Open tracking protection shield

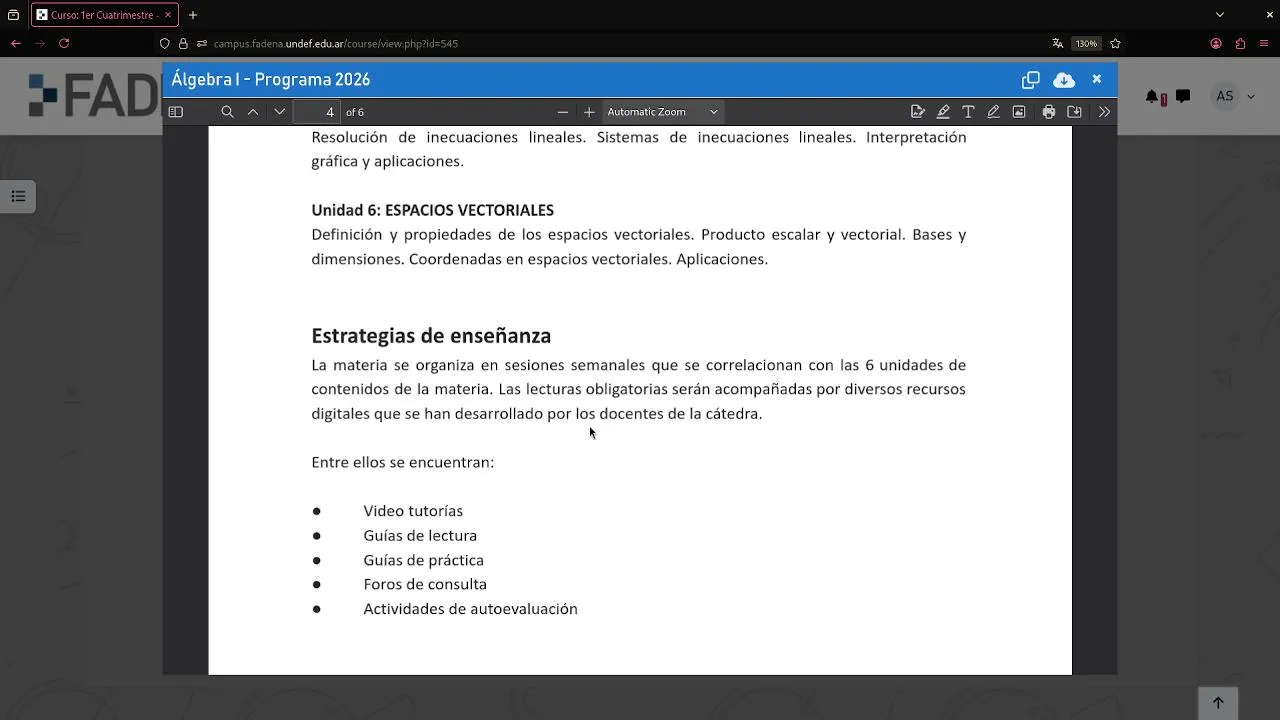[x=165, y=44]
